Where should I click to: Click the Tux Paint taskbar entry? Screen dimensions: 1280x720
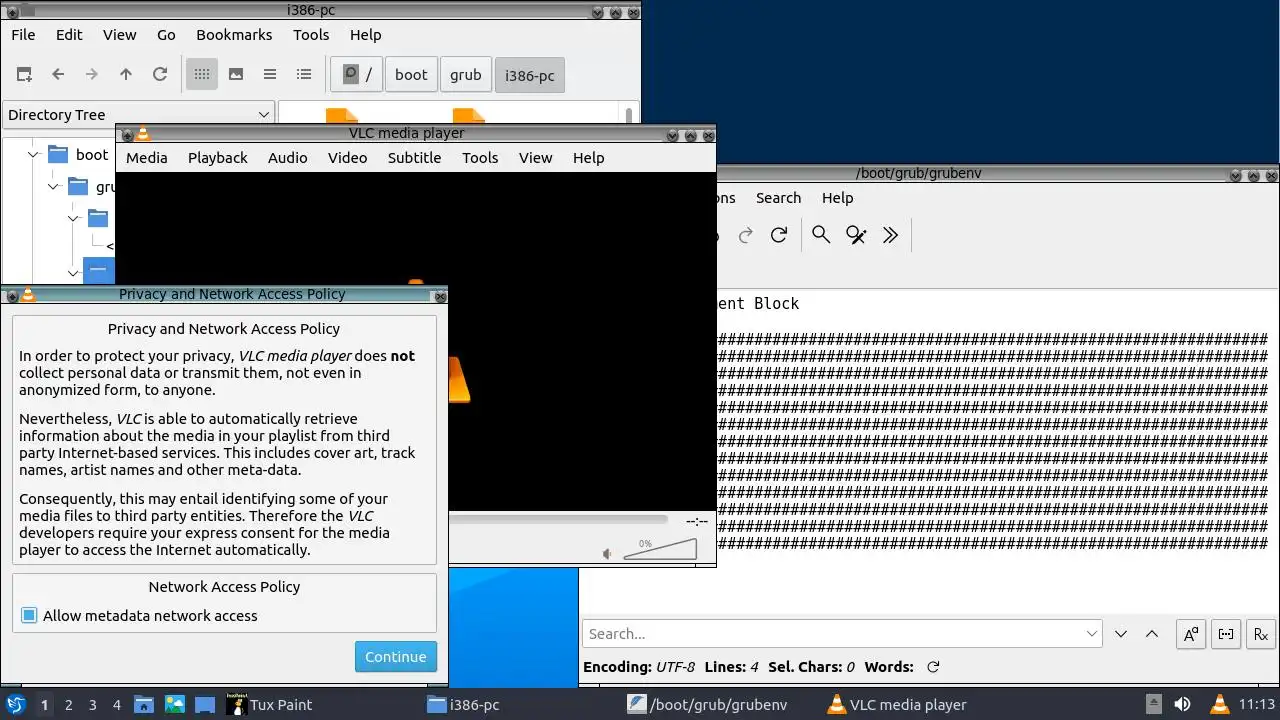point(269,704)
